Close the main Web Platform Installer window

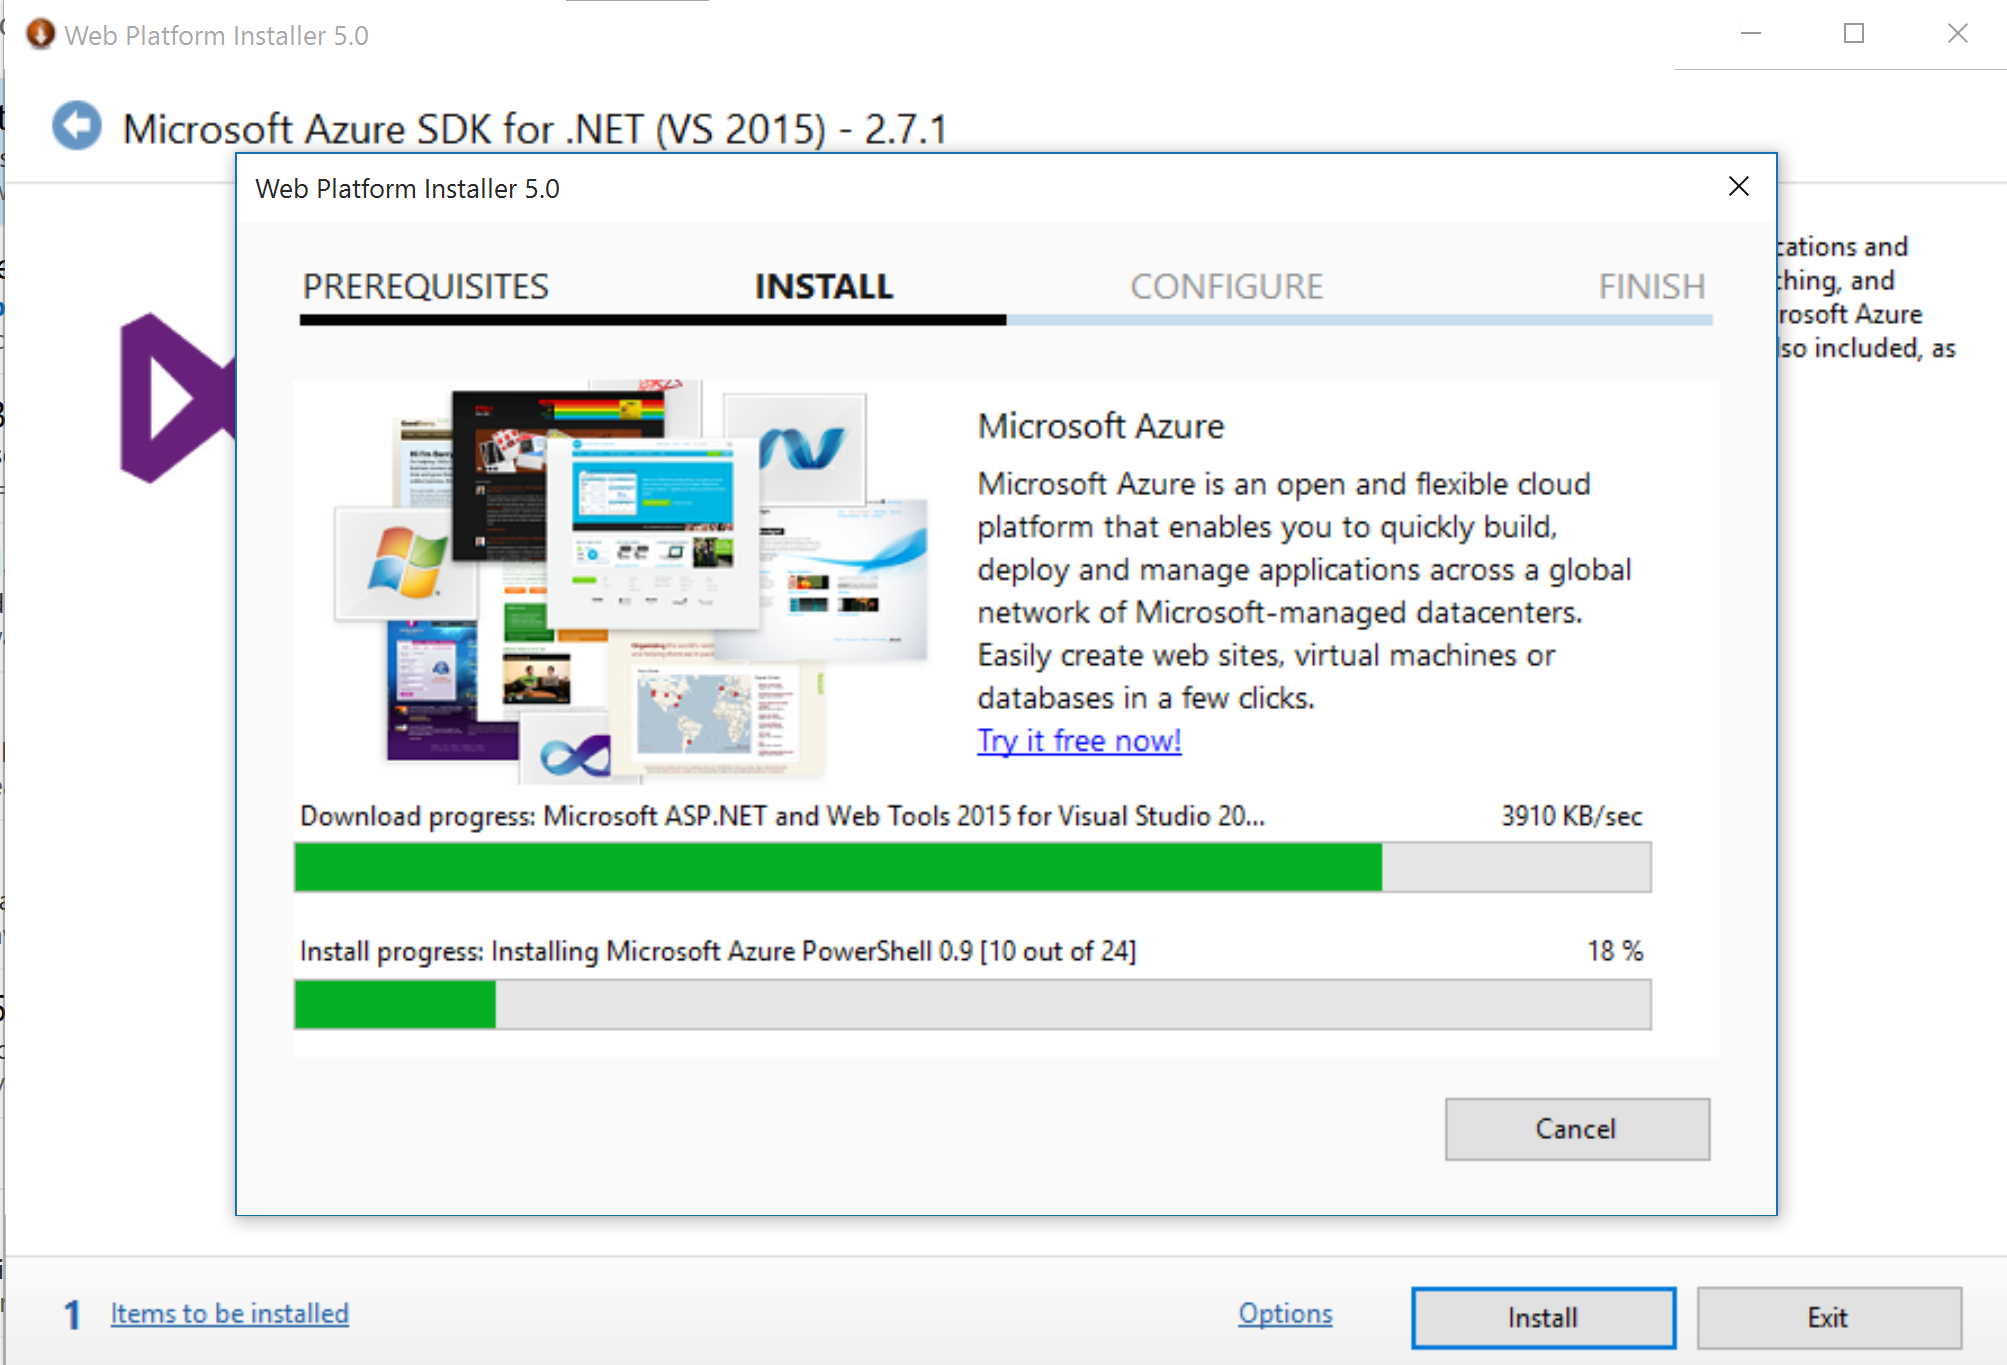[x=1957, y=33]
